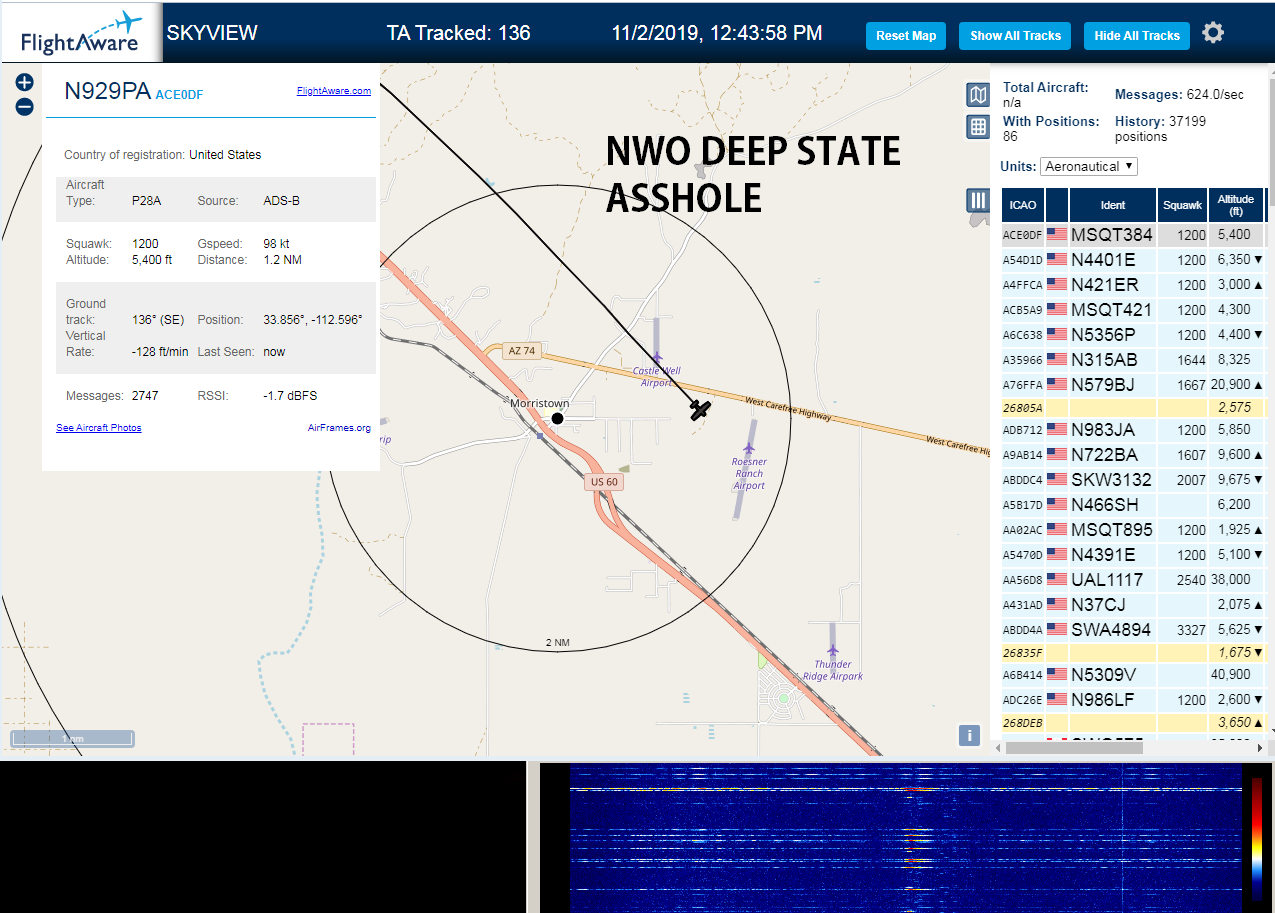This screenshot has width=1275, height=913.
Task: Select the N4391E aircraft row
Action: 1133,555
